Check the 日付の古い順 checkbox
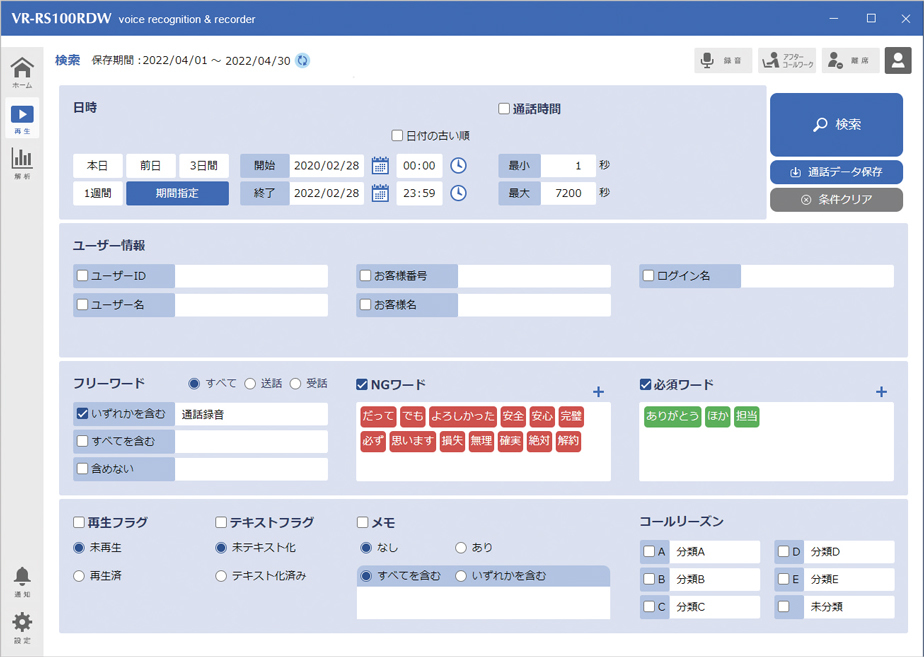Screen dimensions: 924x657 pos(397,136)
